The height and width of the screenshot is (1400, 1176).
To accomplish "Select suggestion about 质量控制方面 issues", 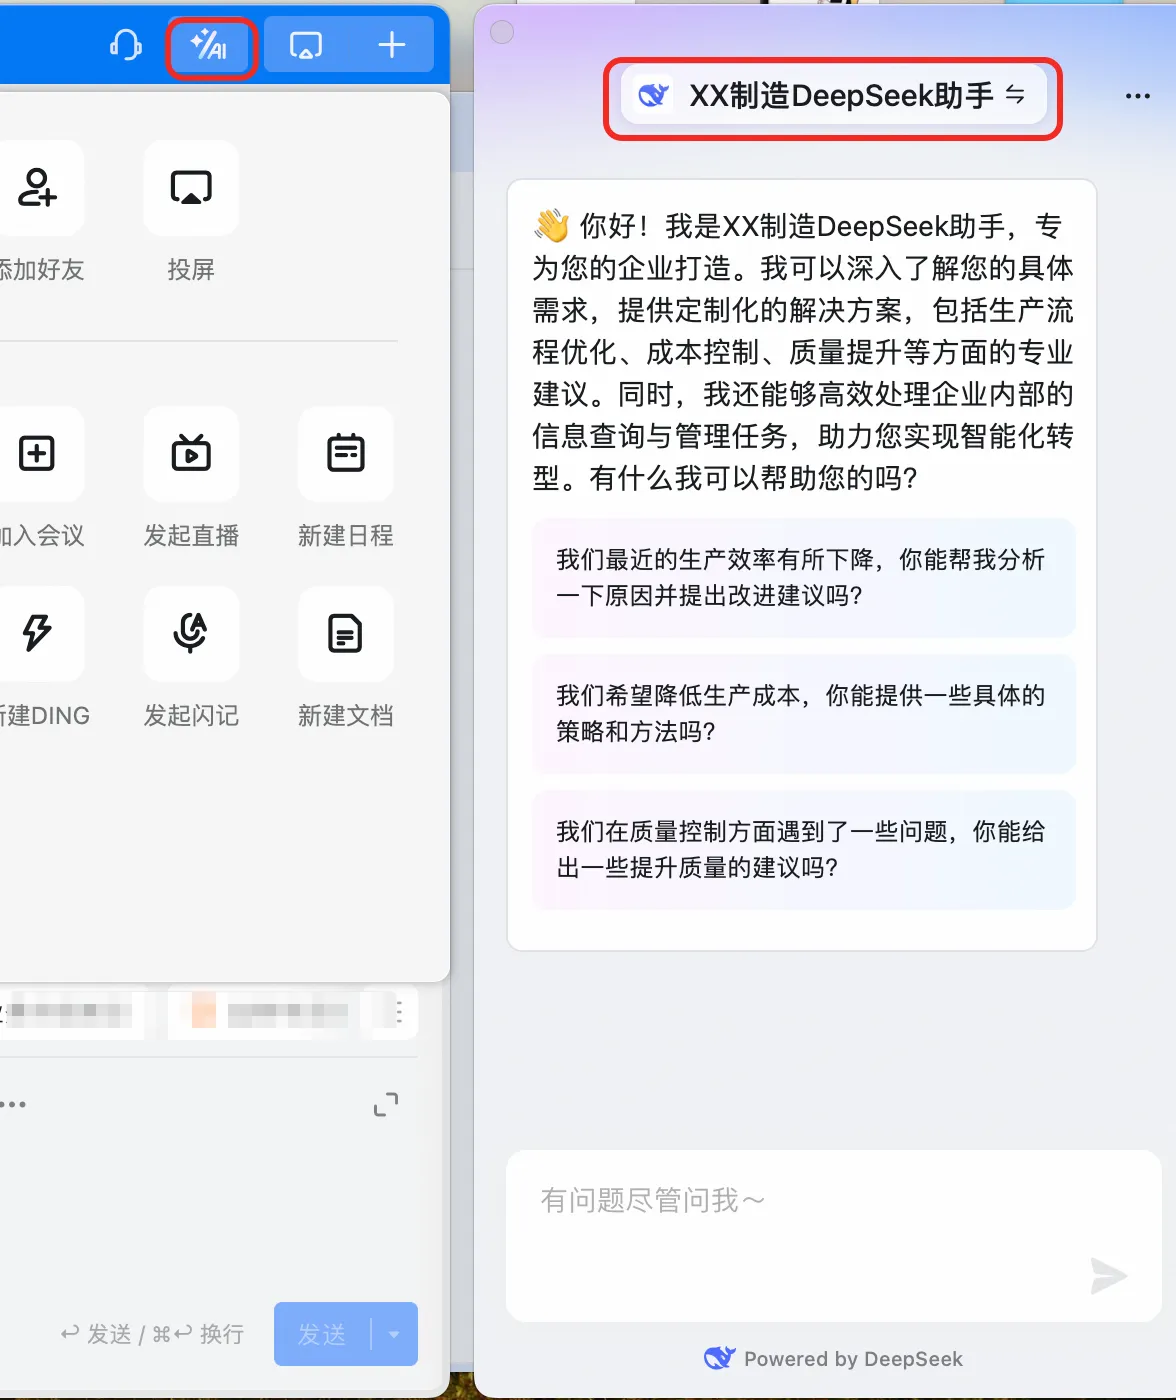I will click(803, 850).
